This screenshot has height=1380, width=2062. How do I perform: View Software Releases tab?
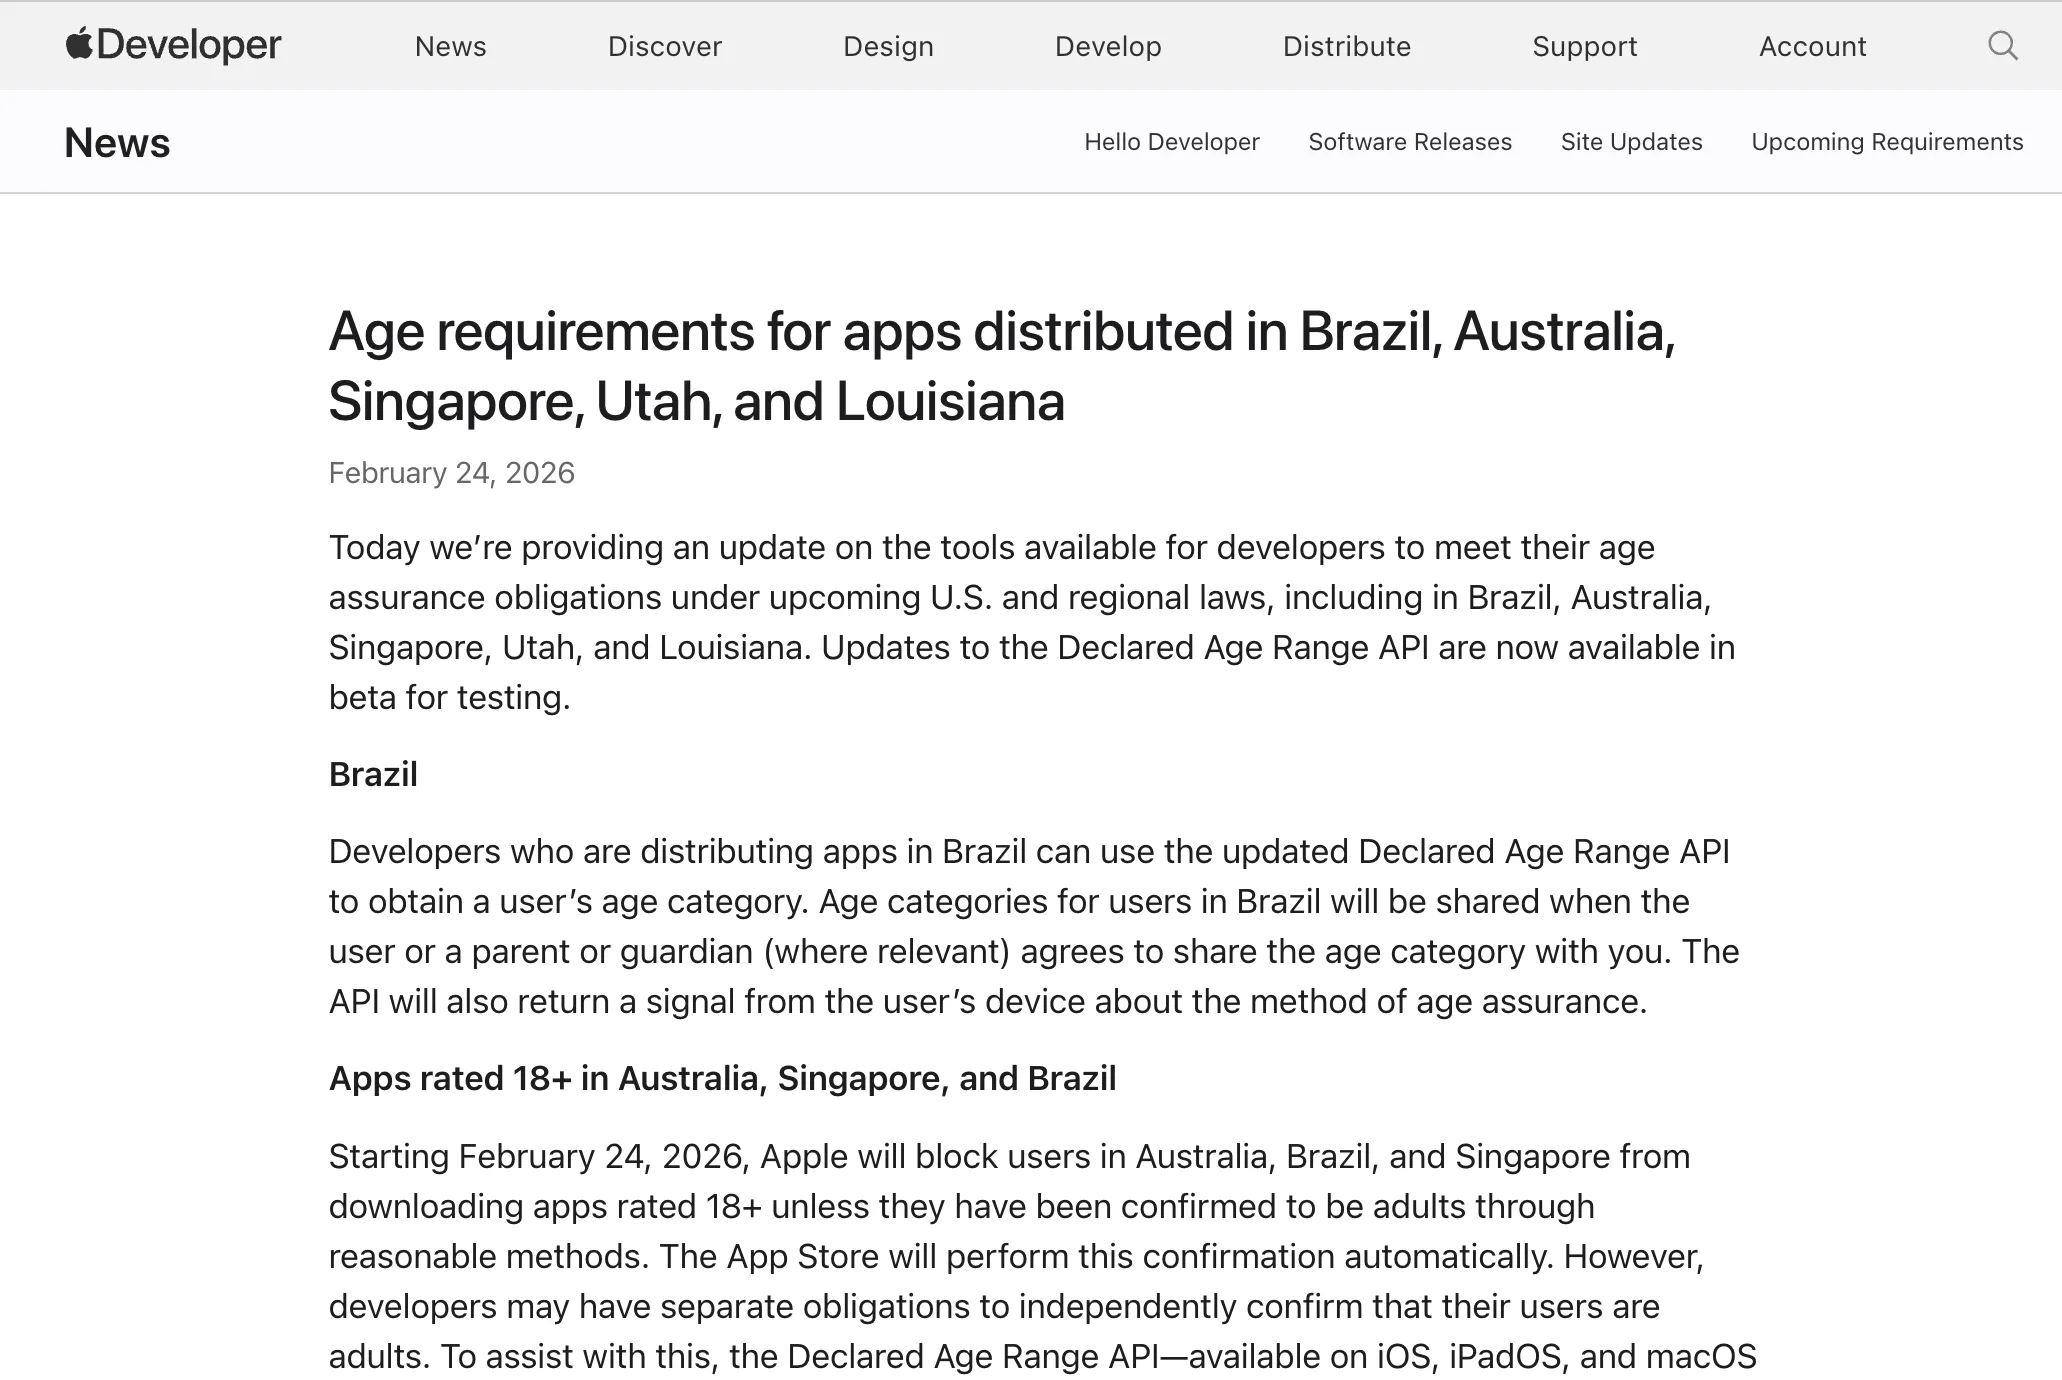click(1409, 142)
